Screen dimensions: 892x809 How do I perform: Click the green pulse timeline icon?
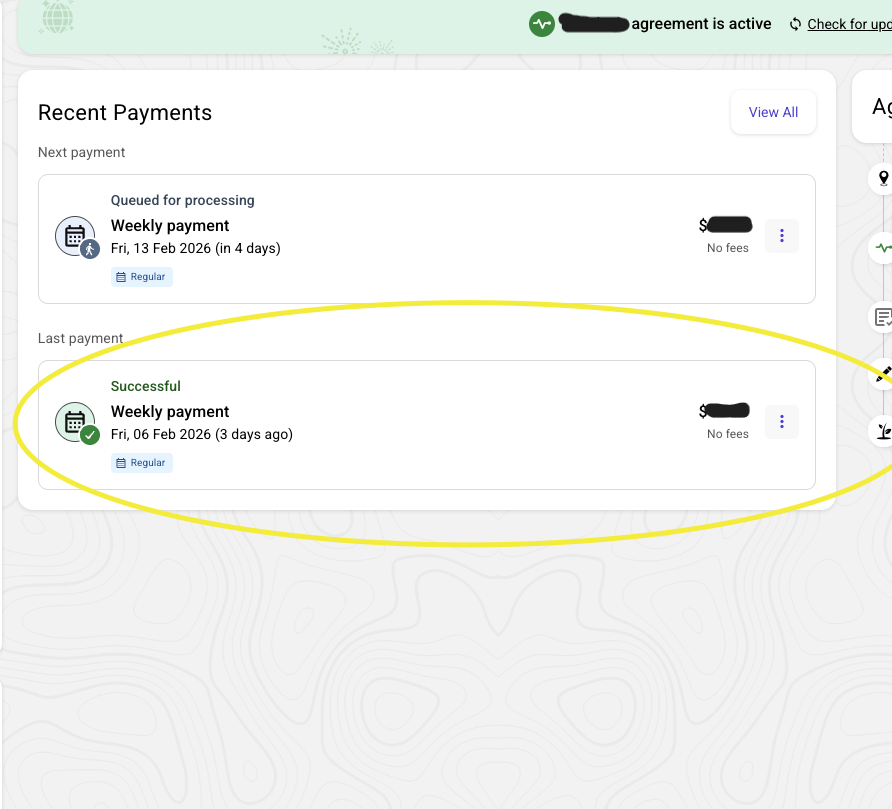pyautogui.click(x=883, y=247)
